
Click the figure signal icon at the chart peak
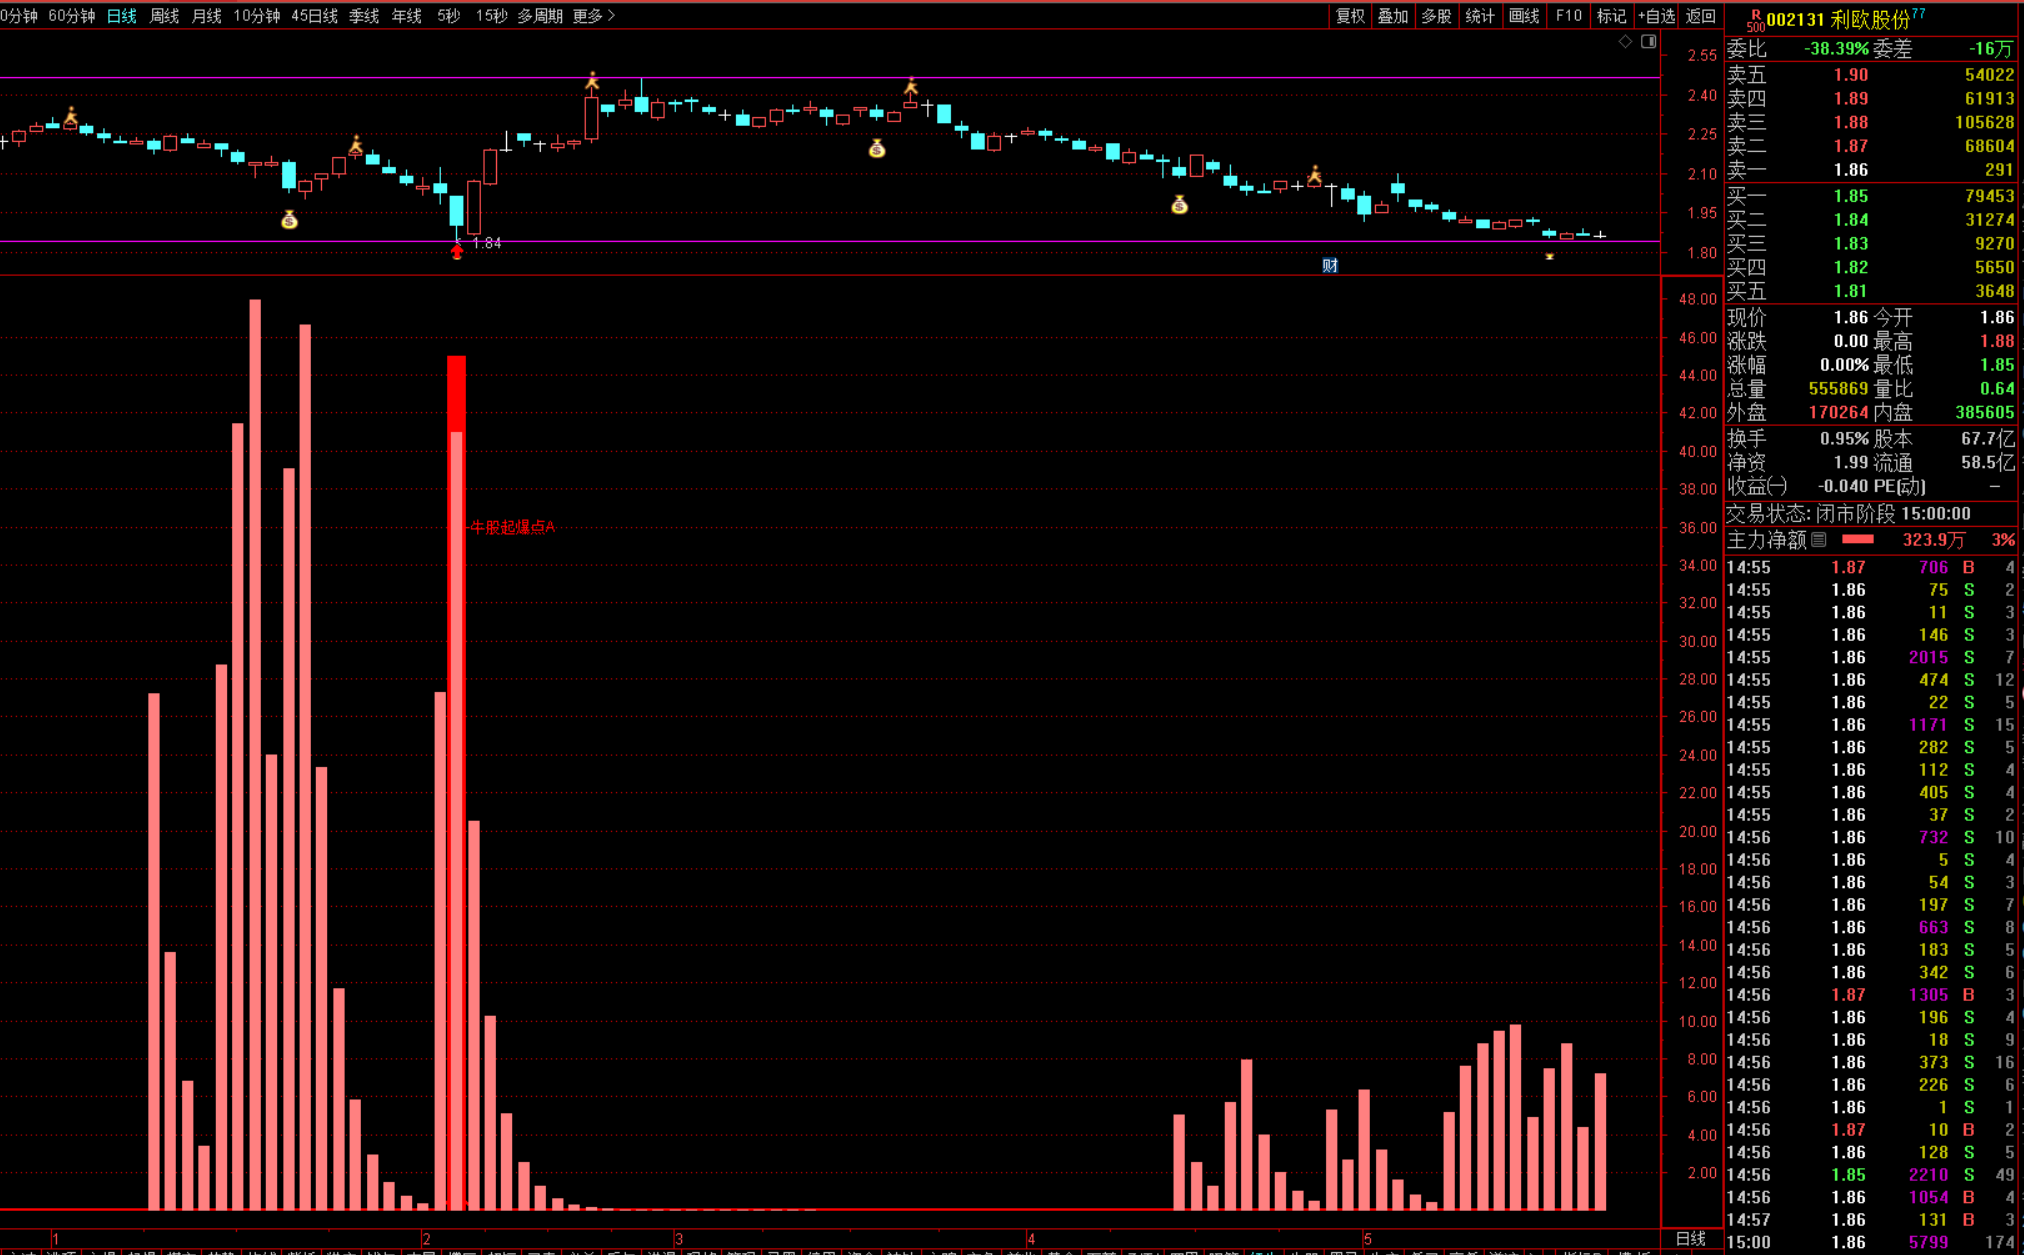coord(592,82)
